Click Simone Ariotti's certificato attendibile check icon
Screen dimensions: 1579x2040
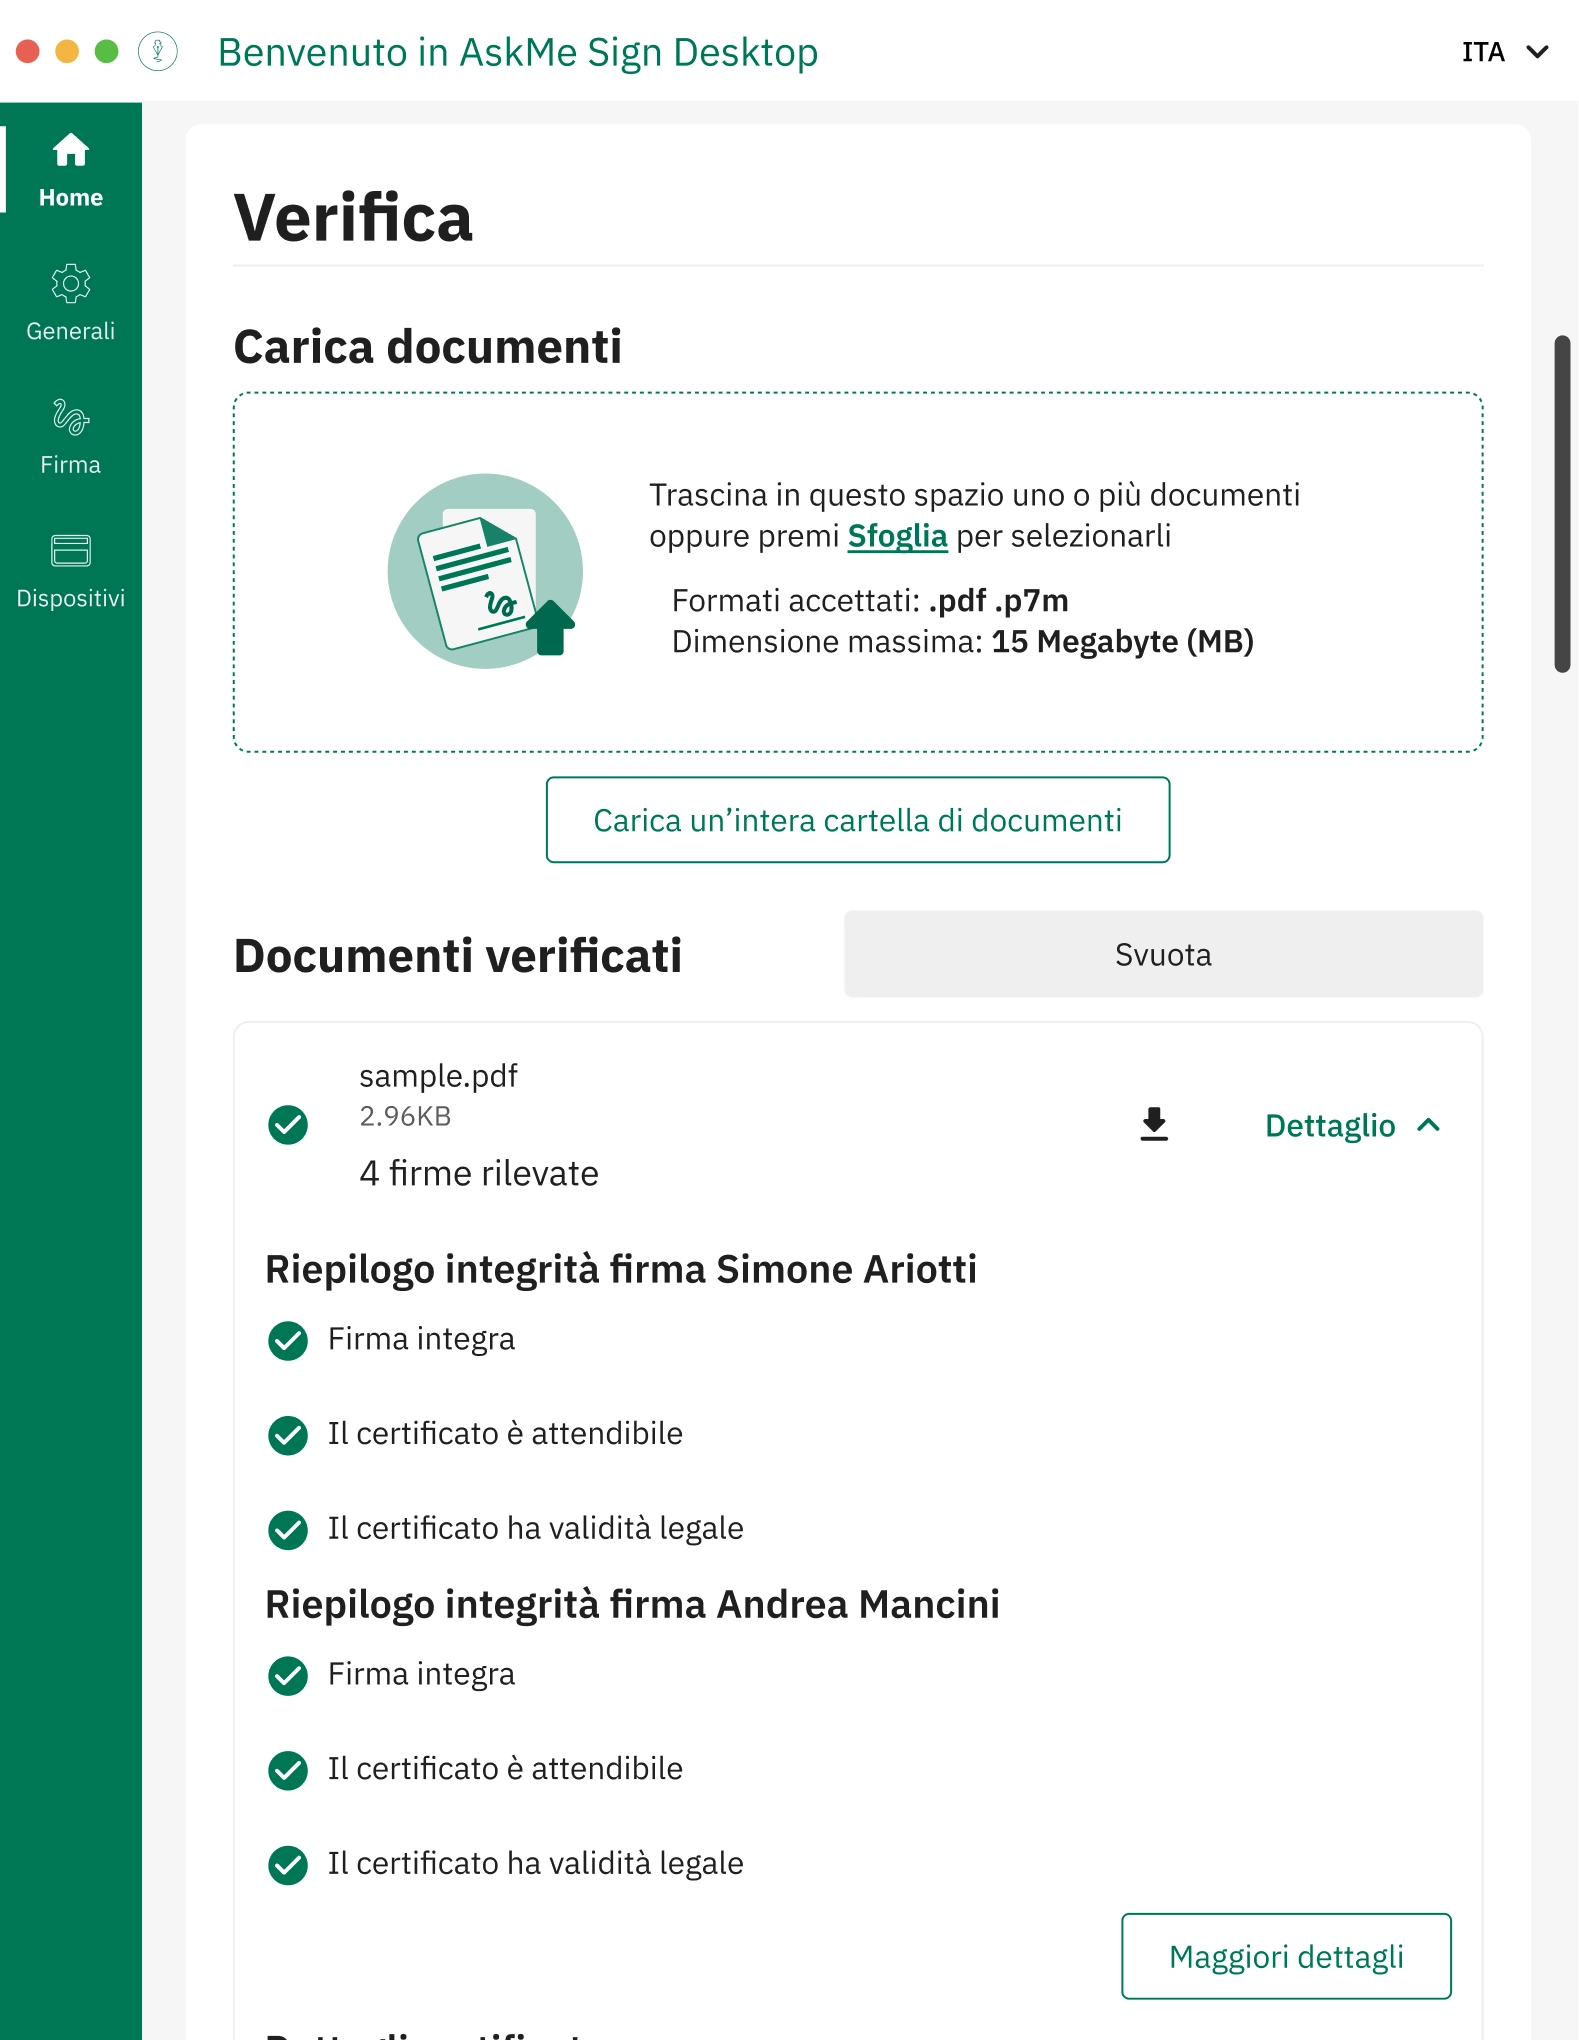coord(288,1435)
